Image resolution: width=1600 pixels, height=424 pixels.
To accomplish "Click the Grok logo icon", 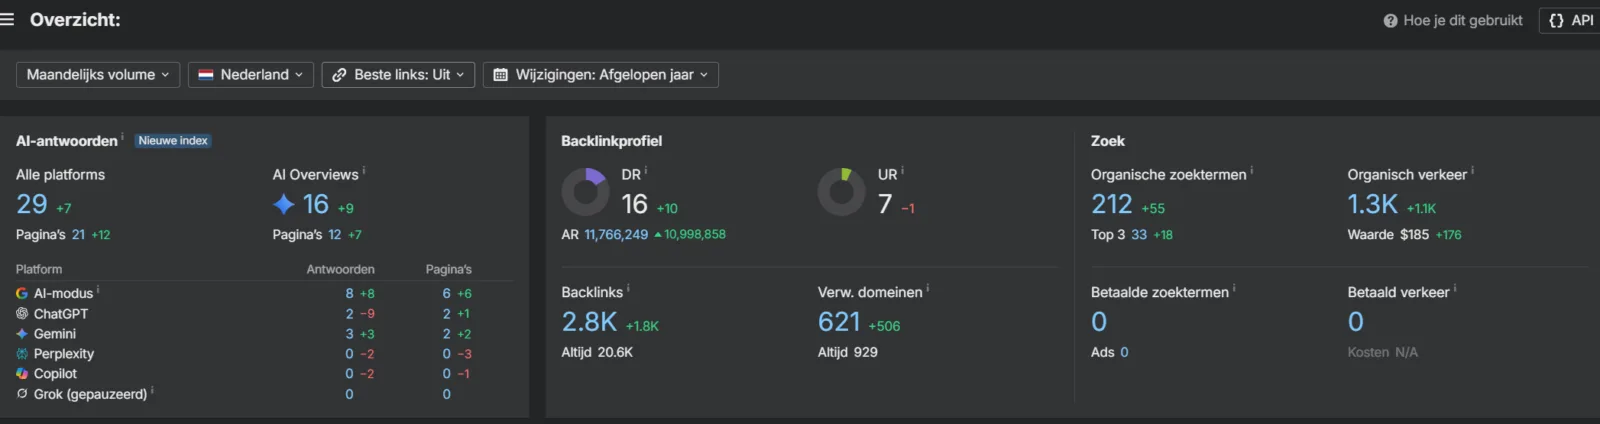I will pos(22,394).
